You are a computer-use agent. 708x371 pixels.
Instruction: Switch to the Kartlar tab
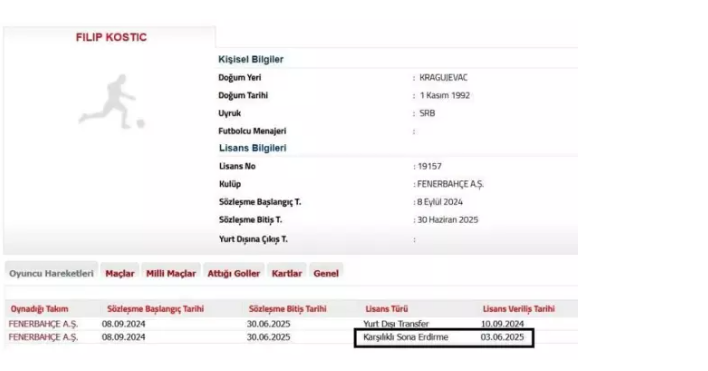click(287, 274)
